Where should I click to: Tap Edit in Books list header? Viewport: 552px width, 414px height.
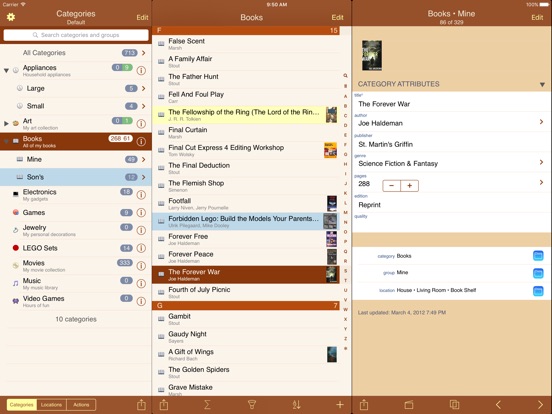coord(337,17)
